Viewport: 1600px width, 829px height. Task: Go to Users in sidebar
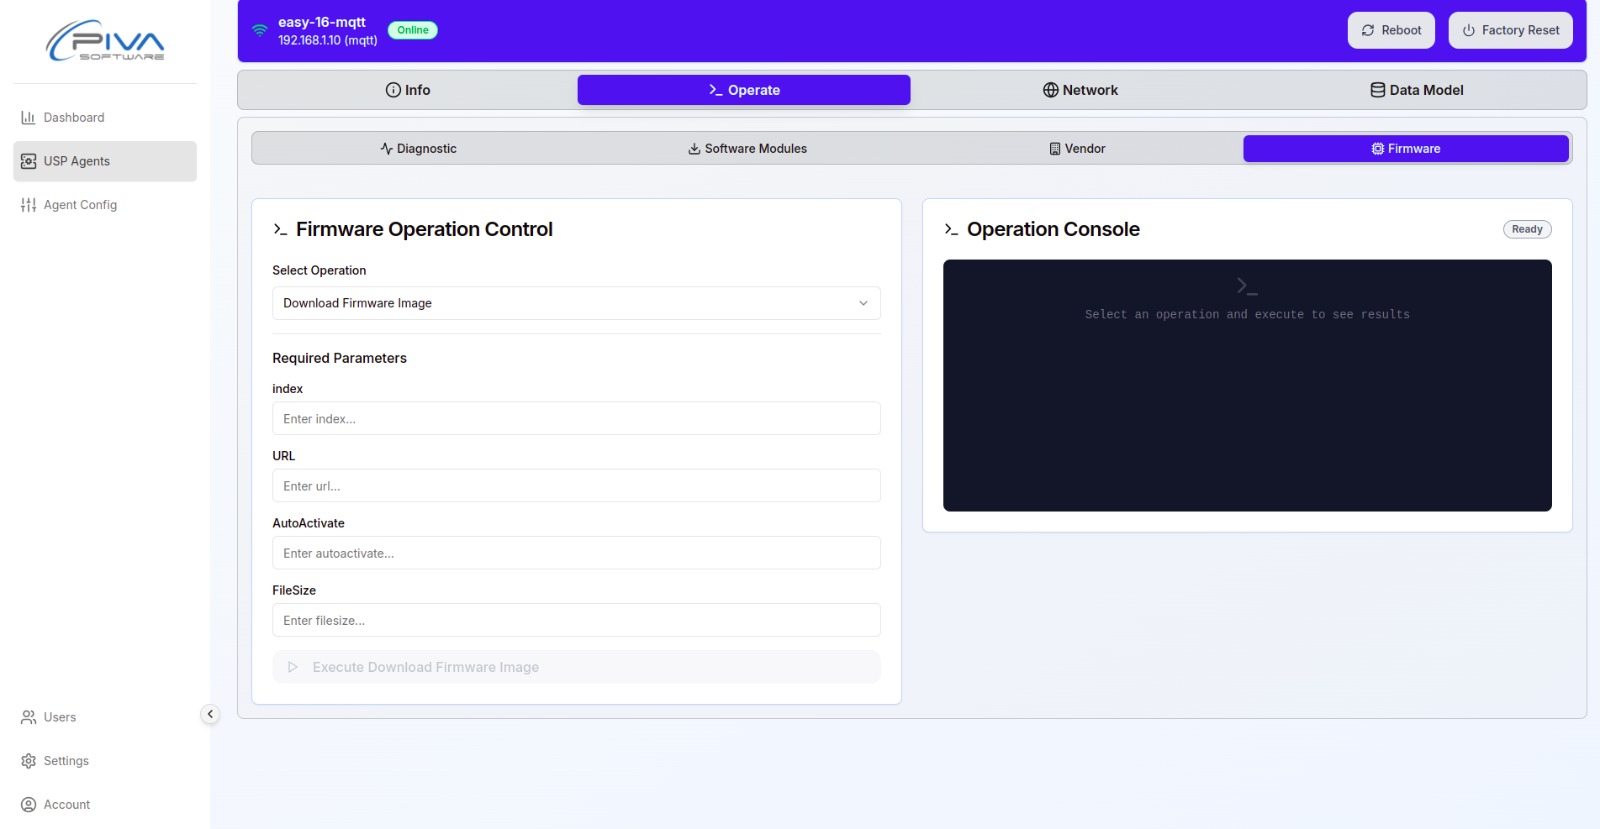tap(59, 717)
